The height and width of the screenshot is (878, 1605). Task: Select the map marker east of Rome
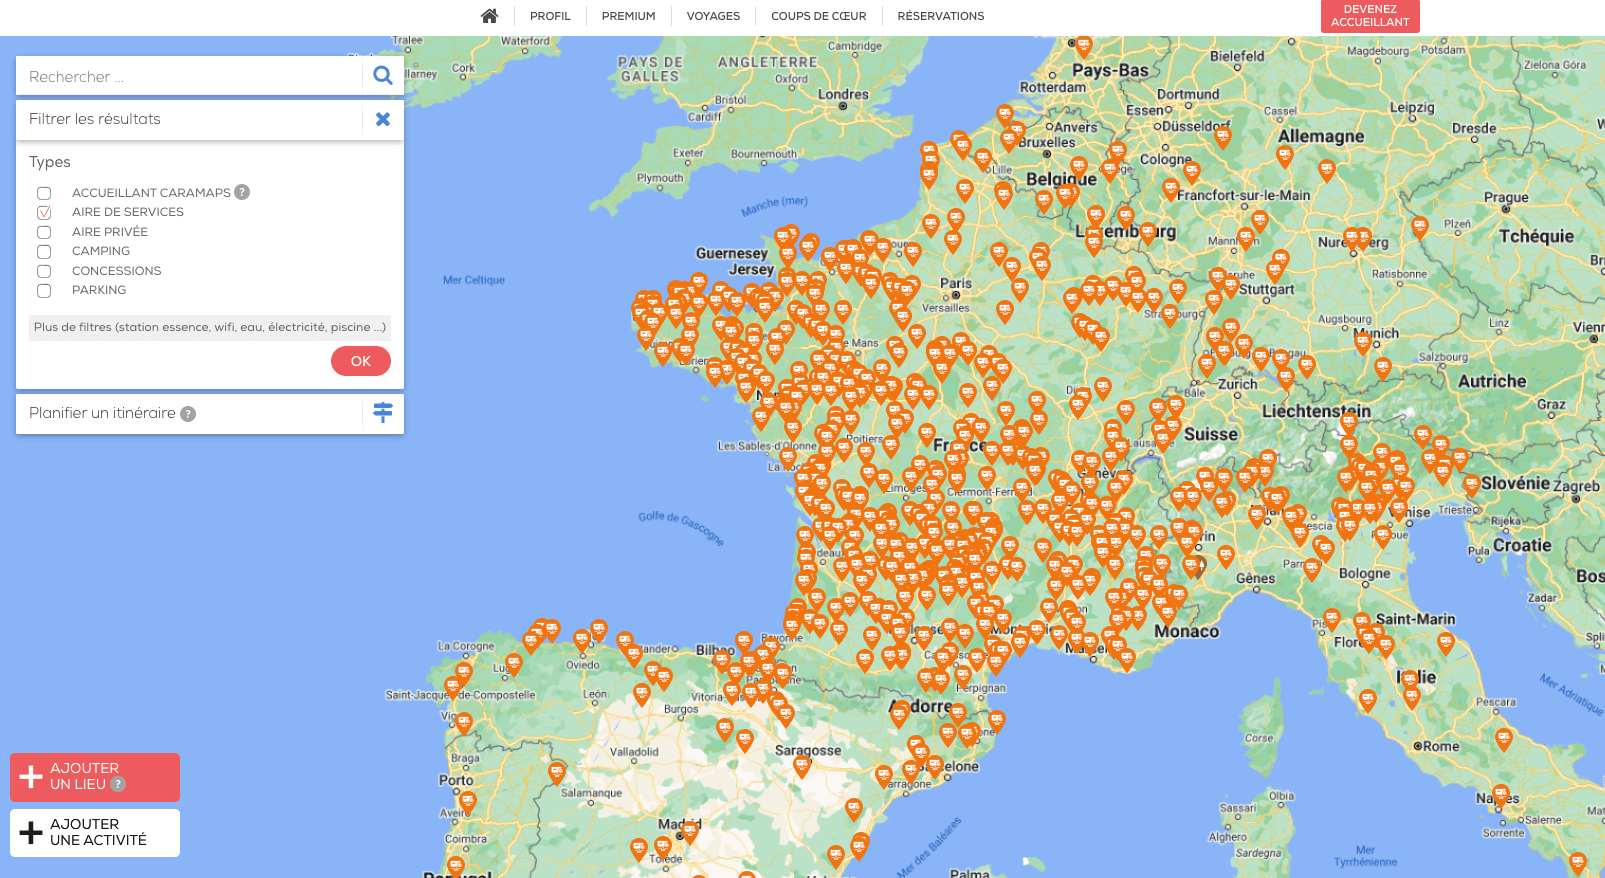coord(1504,739)
